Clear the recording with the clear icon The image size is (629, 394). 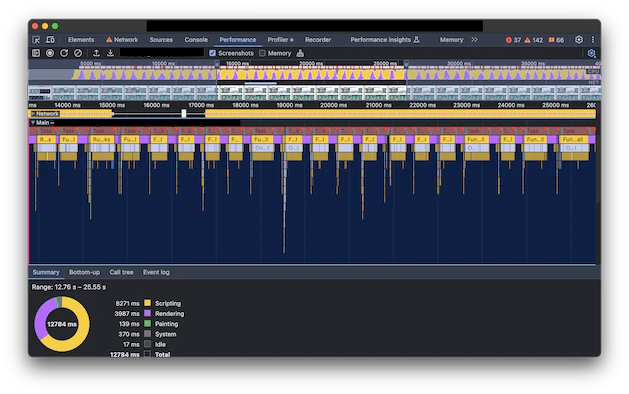pyautogui.click(x=78, y=53)
